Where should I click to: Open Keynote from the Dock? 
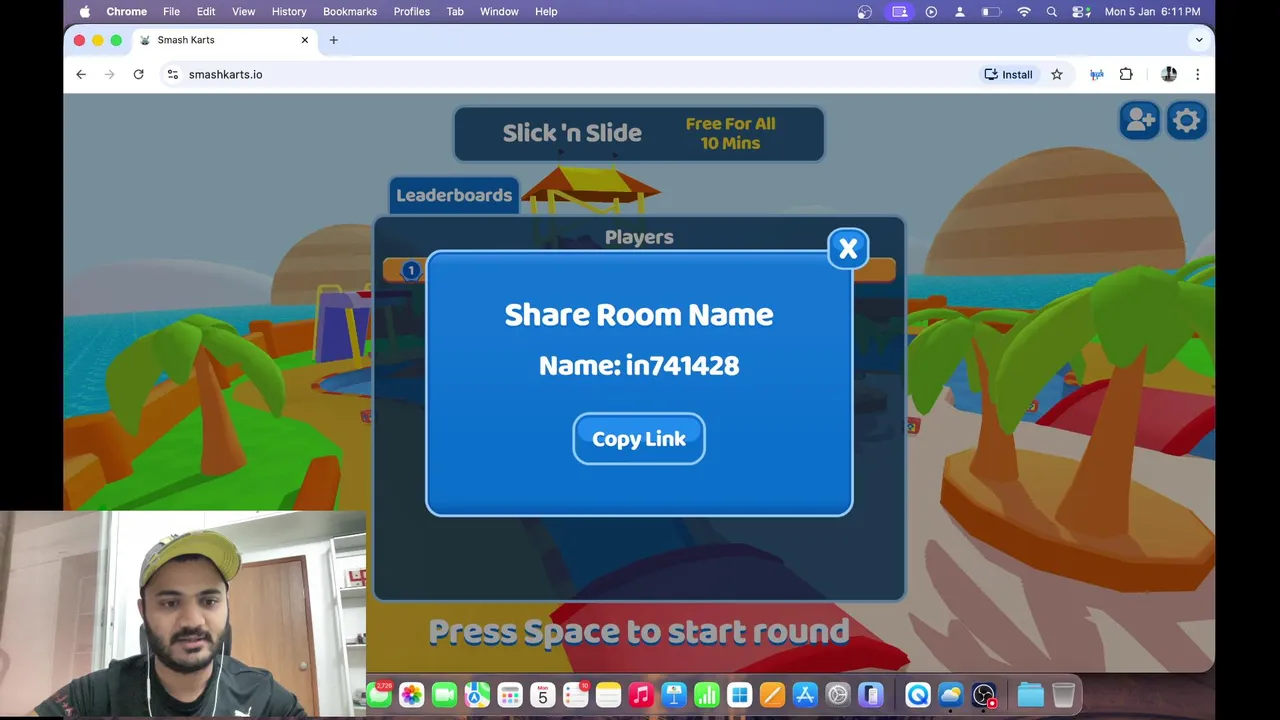[674, 695]
